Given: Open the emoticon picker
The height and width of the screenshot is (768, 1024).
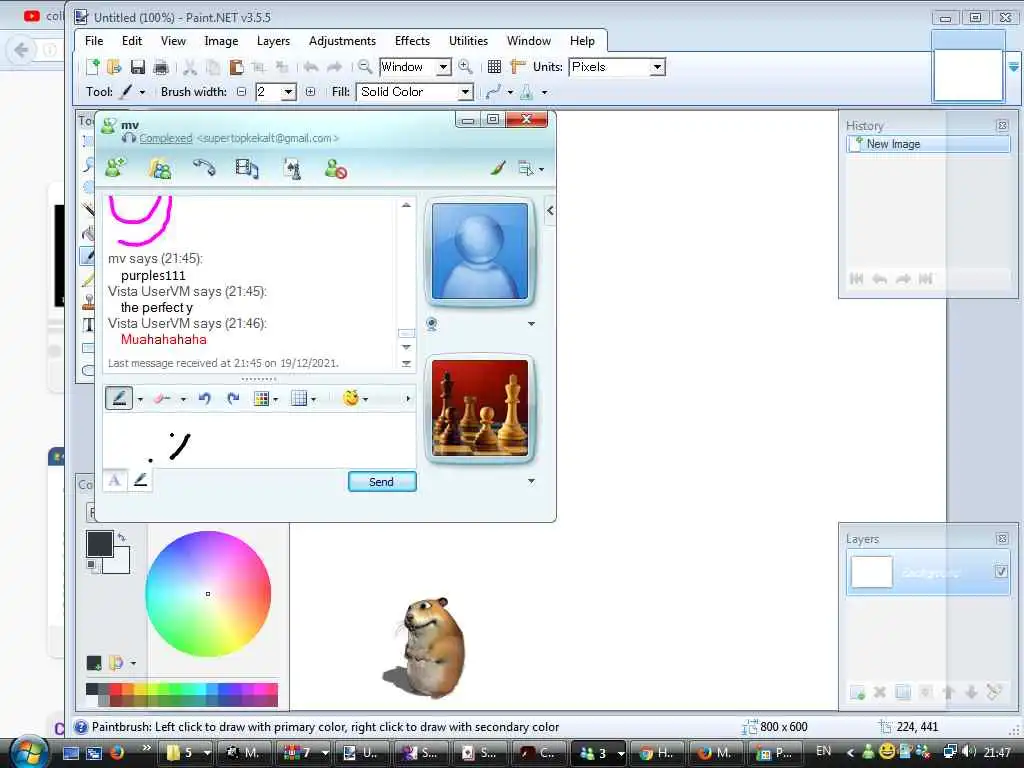Looking at the screenshot, I should 355,398.
